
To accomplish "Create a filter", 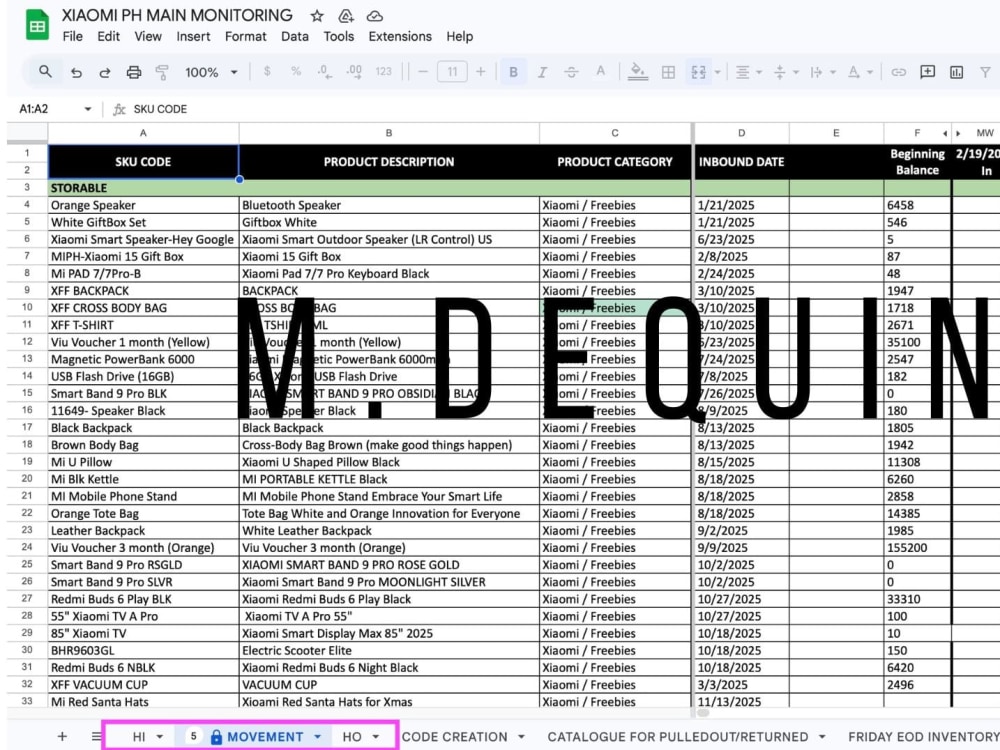I will click(x=985, y=72).
